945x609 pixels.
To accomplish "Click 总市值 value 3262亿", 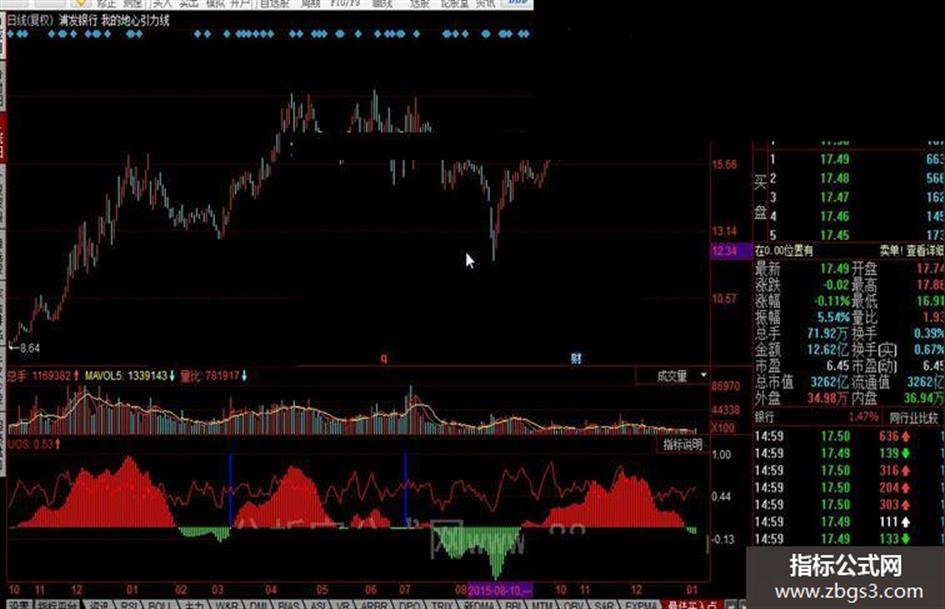I will [x=829, y=382].
